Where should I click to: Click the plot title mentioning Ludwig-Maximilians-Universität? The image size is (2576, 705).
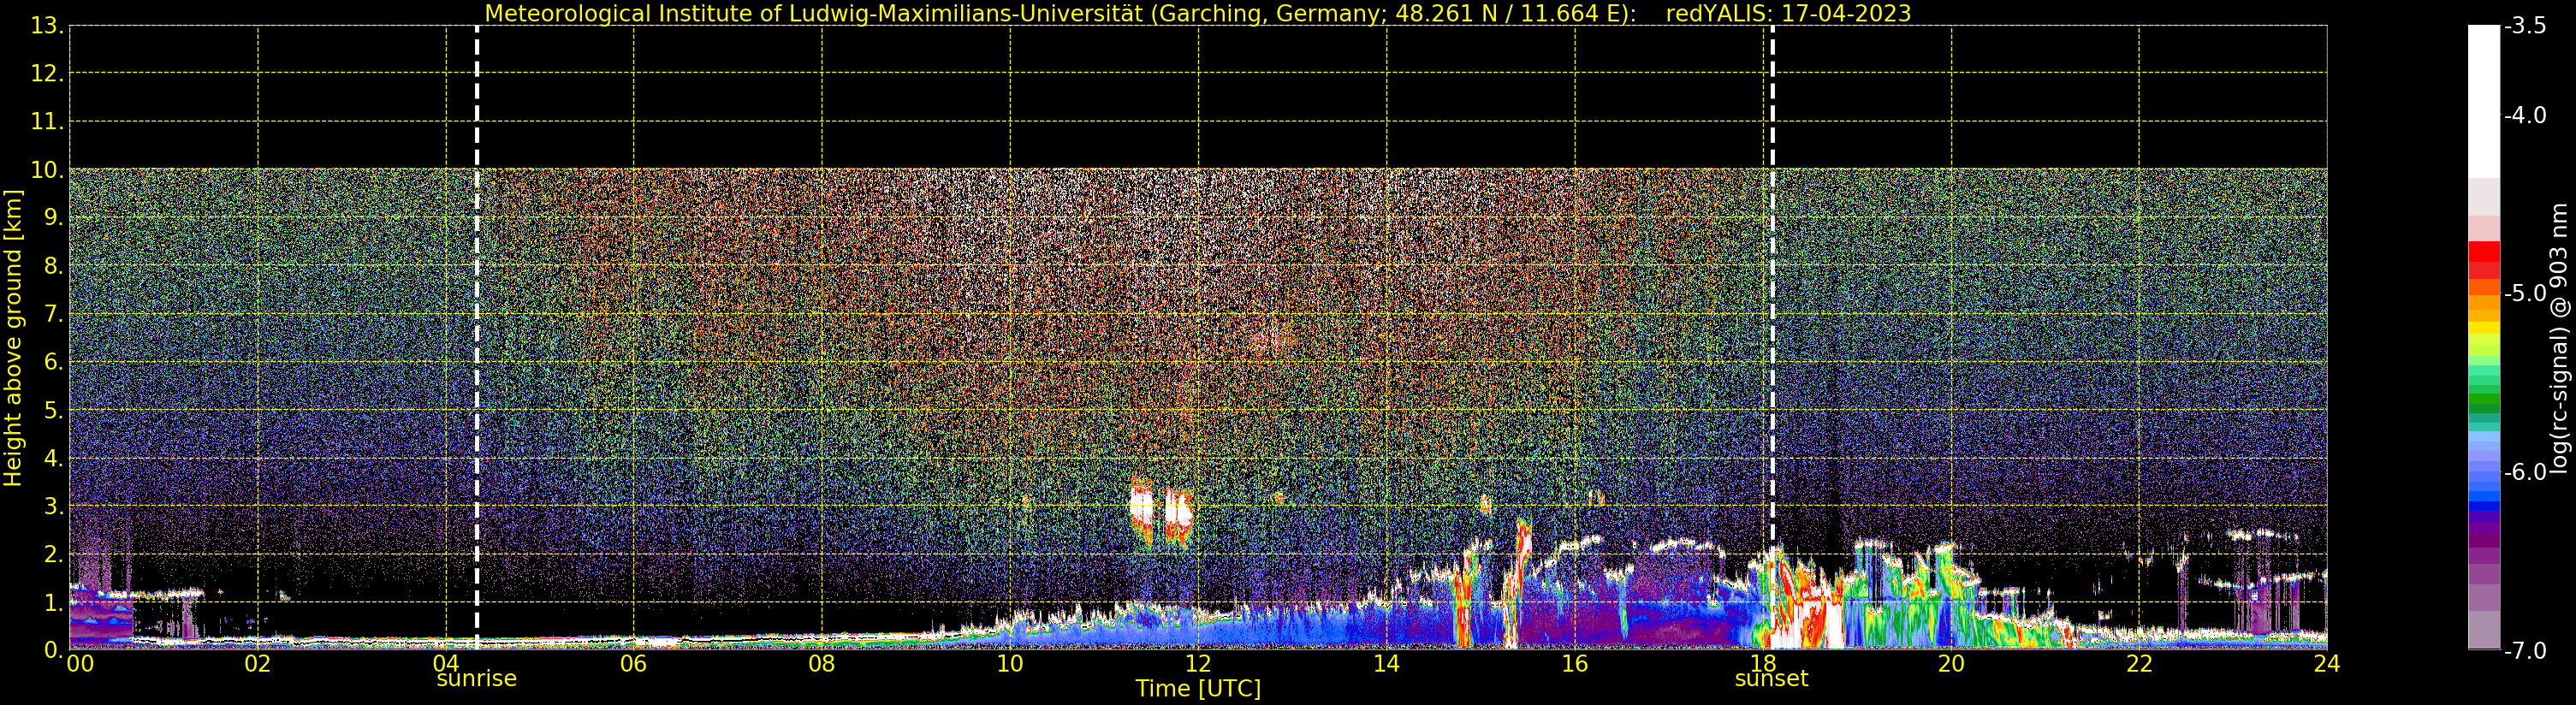click(x=1197, y=13)
